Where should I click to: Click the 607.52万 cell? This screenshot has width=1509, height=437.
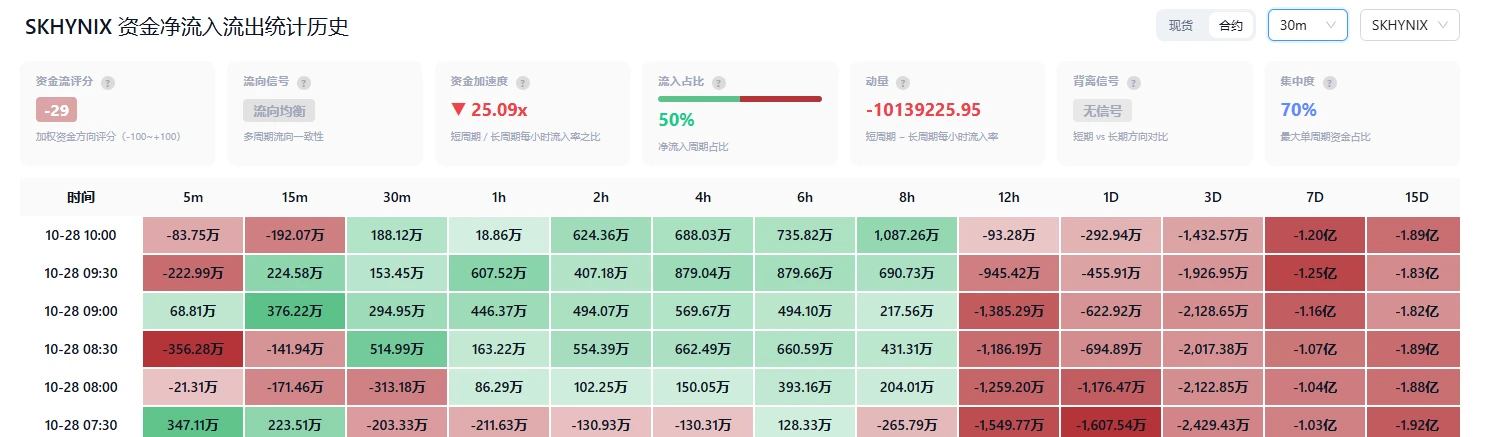(x=499, y=274)
